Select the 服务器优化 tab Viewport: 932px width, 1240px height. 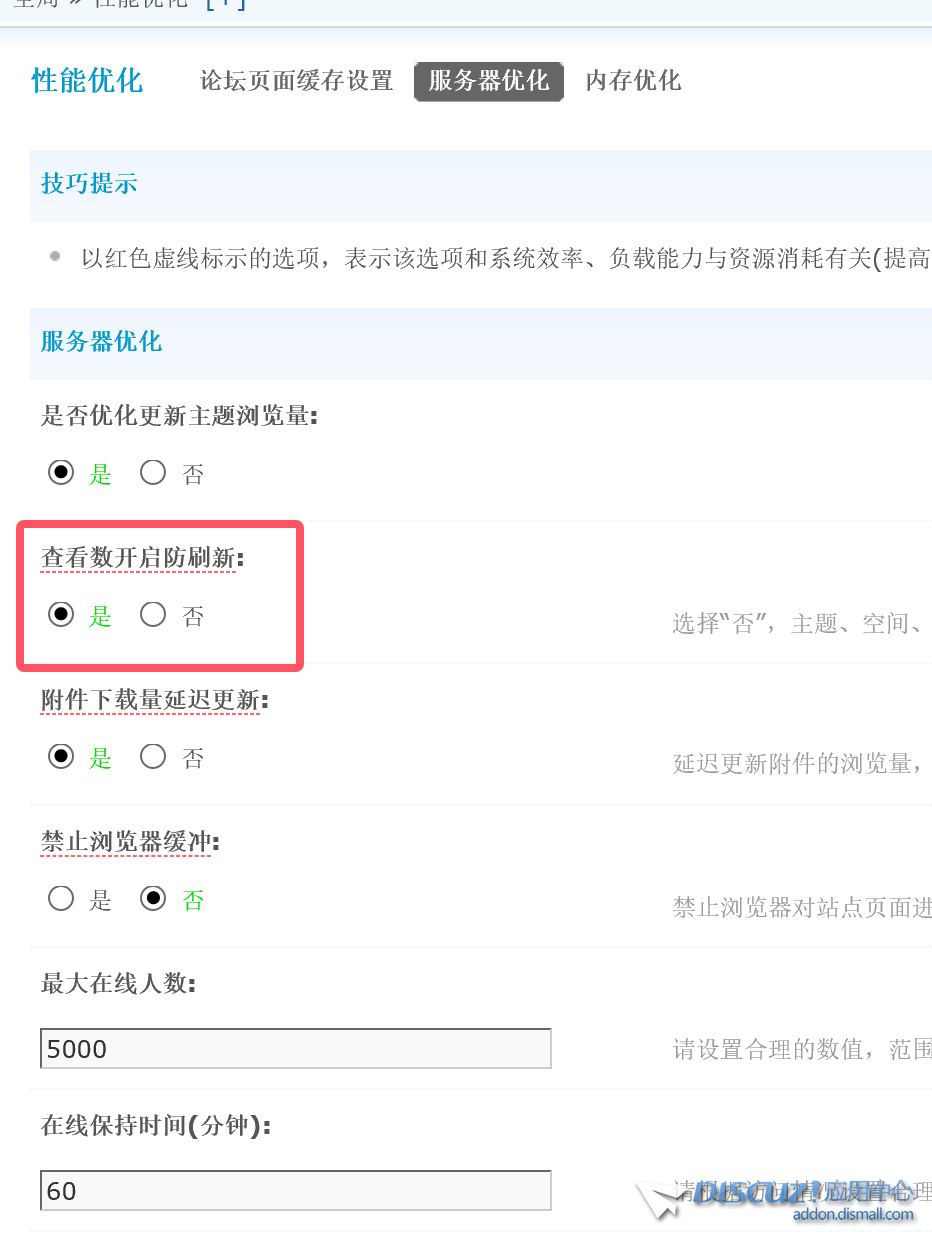coord(489,81)
